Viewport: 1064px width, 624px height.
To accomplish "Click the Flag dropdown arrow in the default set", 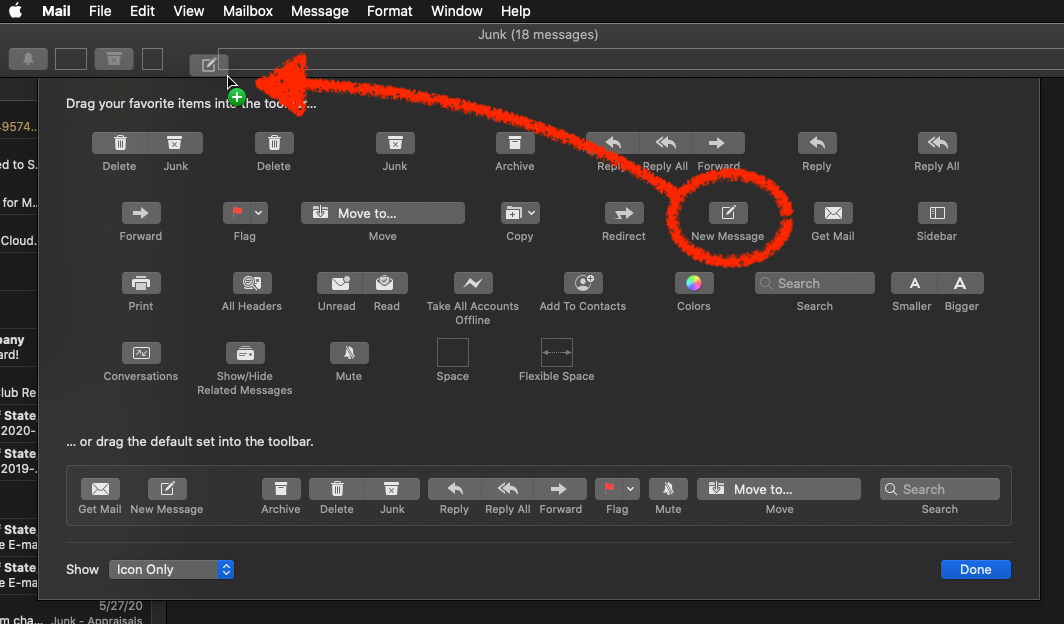I will (x=630, y=489).
